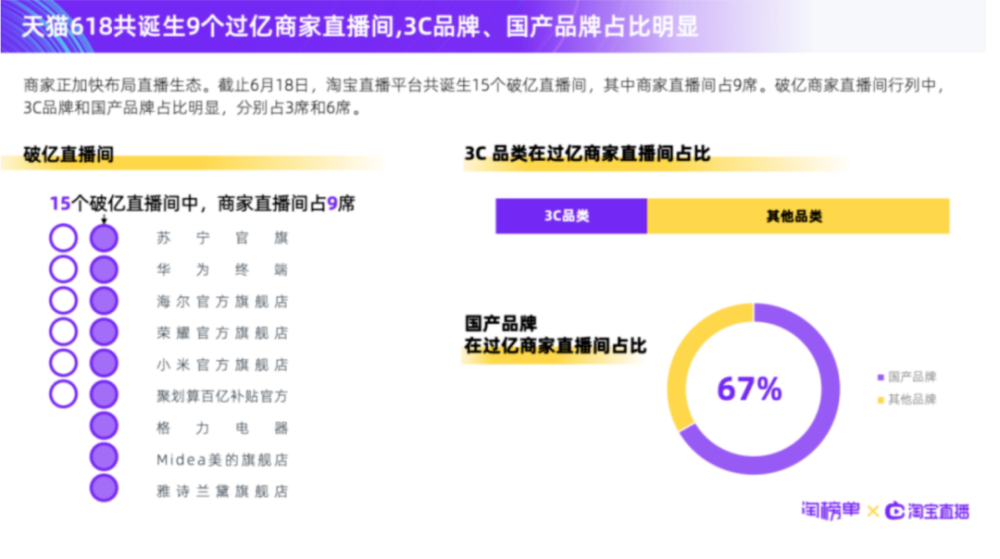Click the filled circle beside 苏宁官旗

(103, 238)
